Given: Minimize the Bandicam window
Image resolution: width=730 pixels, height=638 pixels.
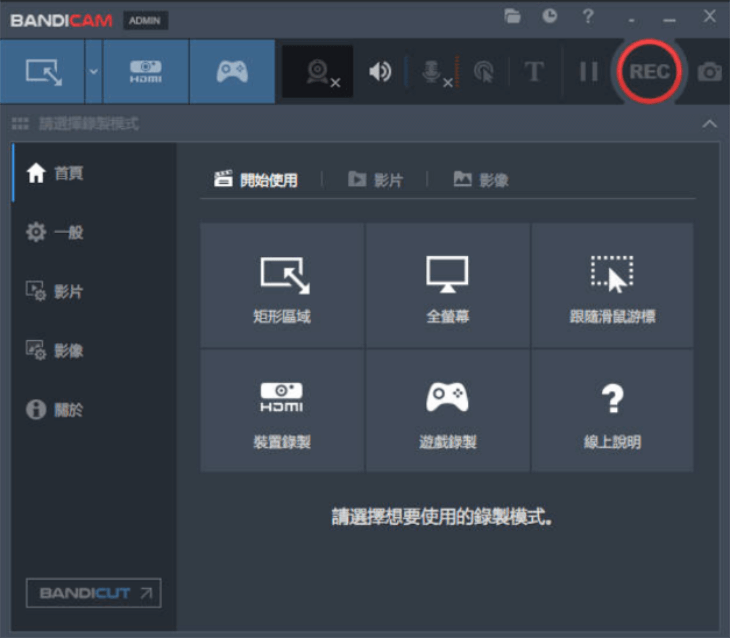Looking at the screenshot, I should pos(669,20).
